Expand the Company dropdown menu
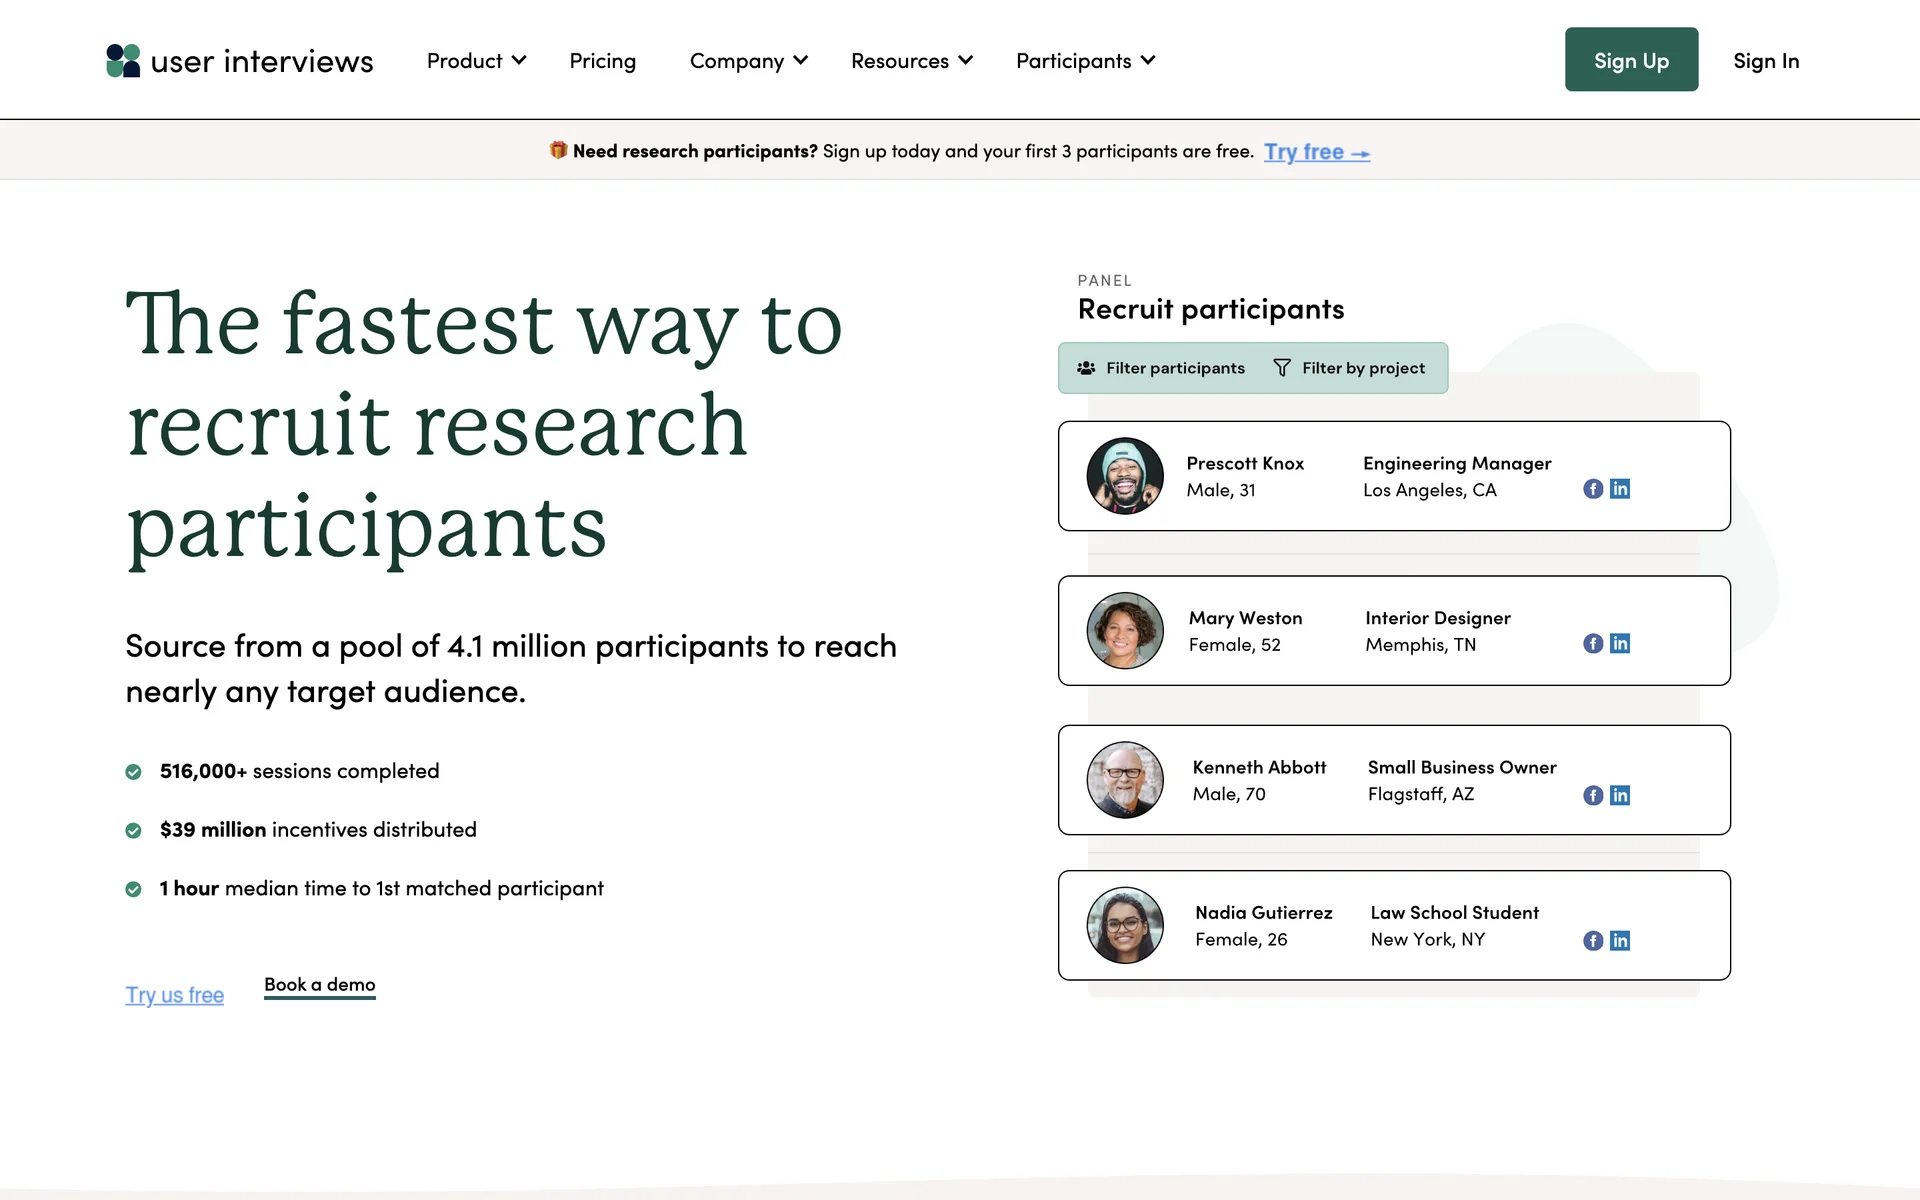This screenshot has height=1200, width=1920. [748, 61]
